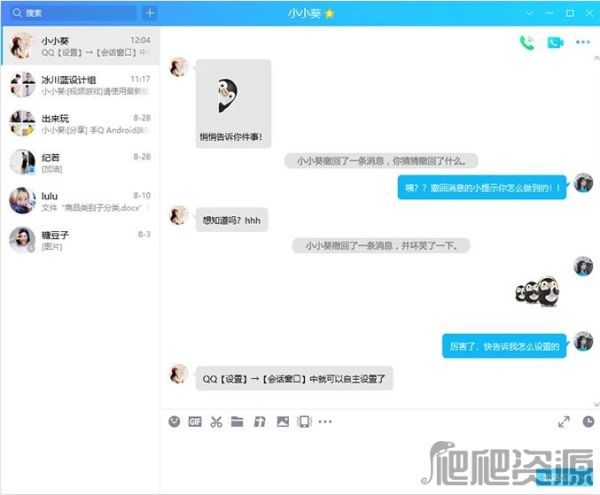Open the three-dot menu beside the video call icon
This screenshot has width=600, height=495.
coord(583,42)
